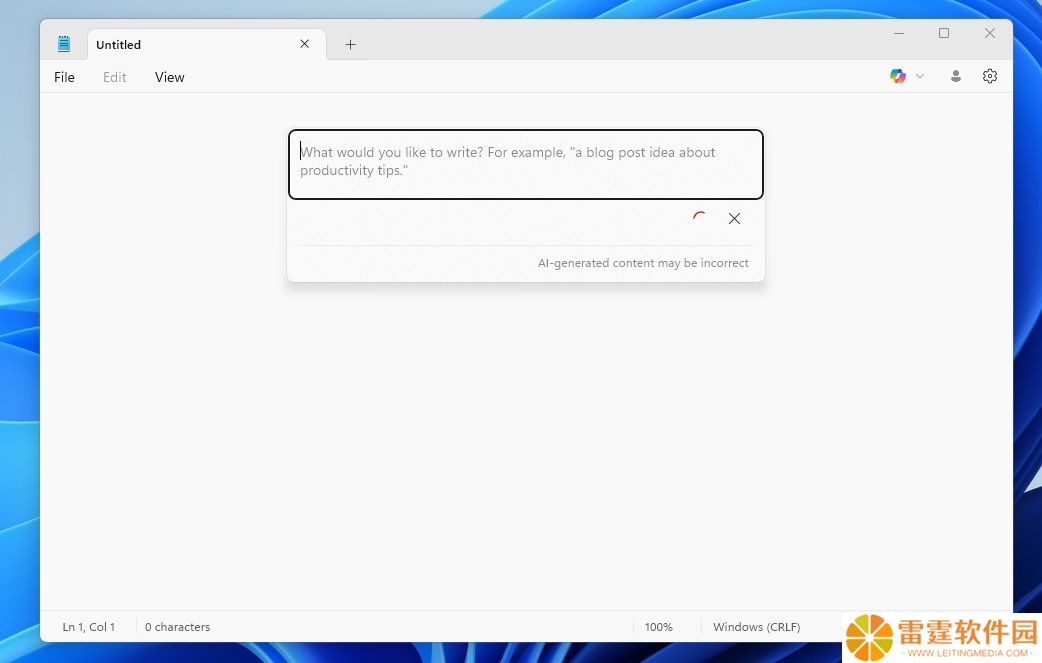Click the Ln 1, Col 1 status
Screen dimensions: 1042x663
88,626
